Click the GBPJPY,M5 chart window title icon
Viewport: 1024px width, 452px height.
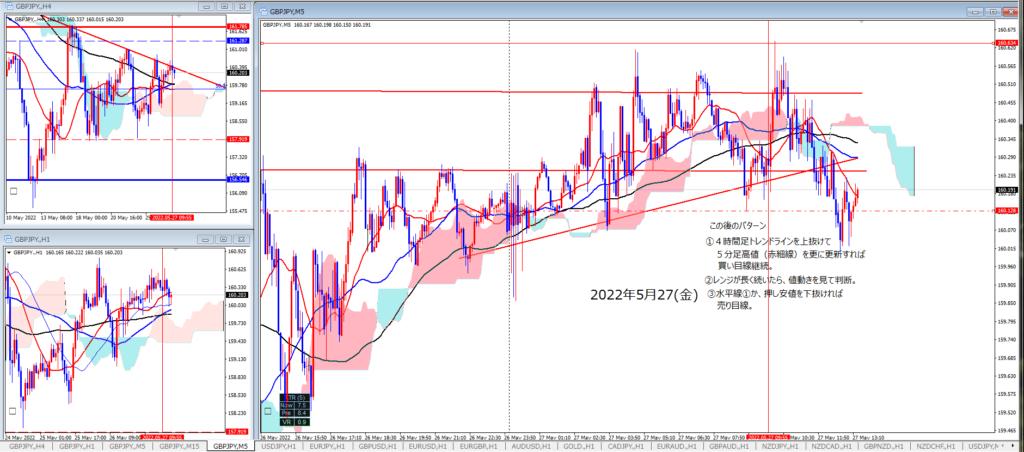tap(262, 12)
